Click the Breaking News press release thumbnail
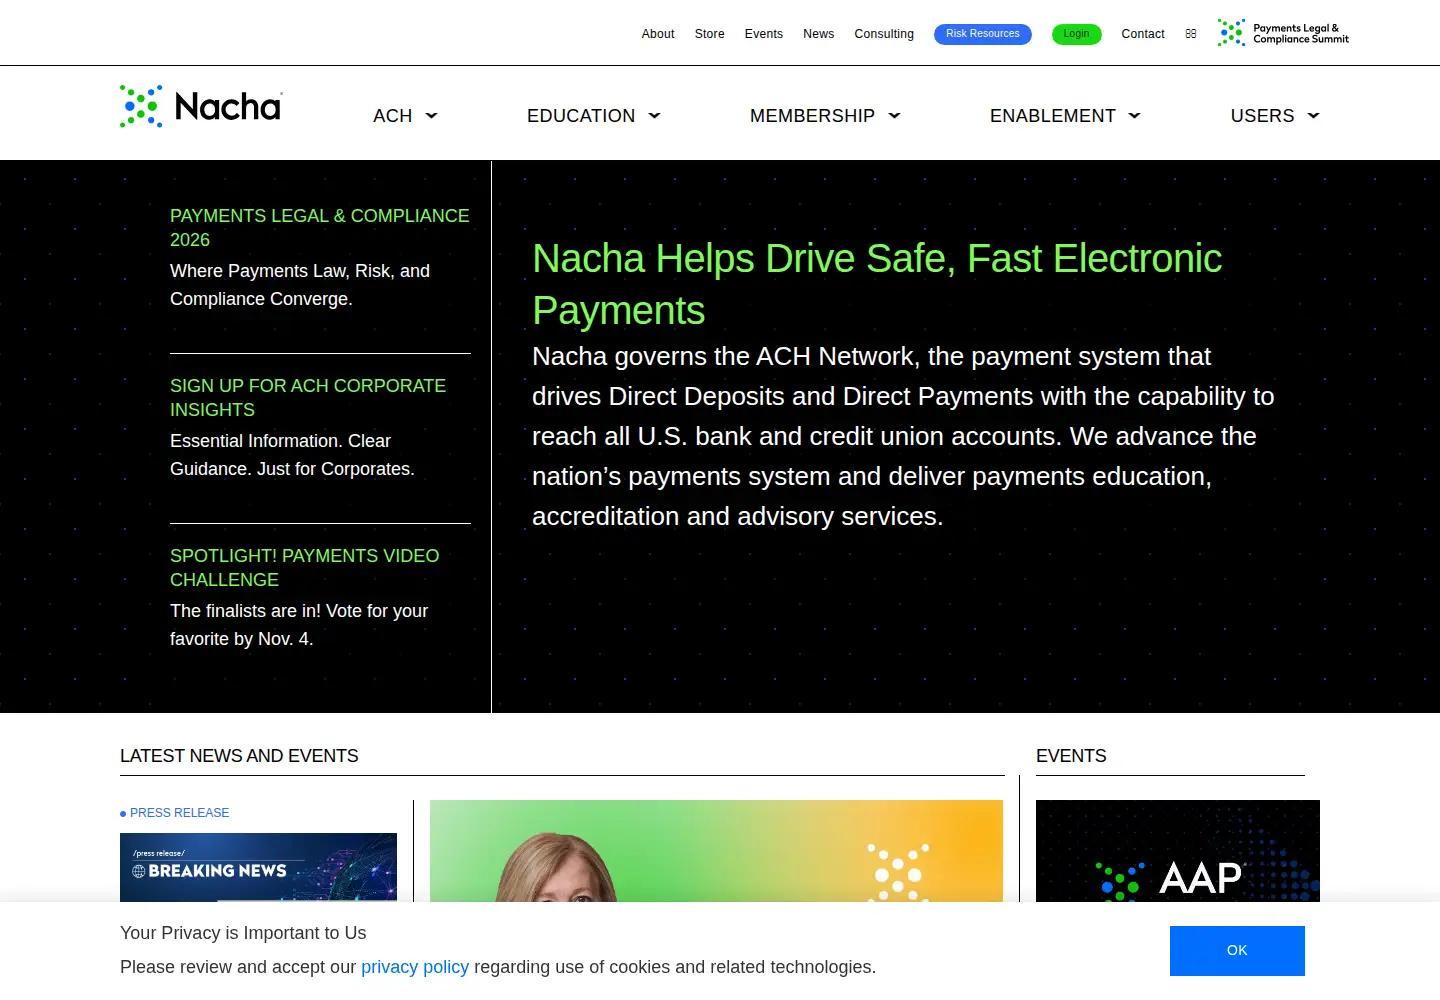 [x=258, y=867]
